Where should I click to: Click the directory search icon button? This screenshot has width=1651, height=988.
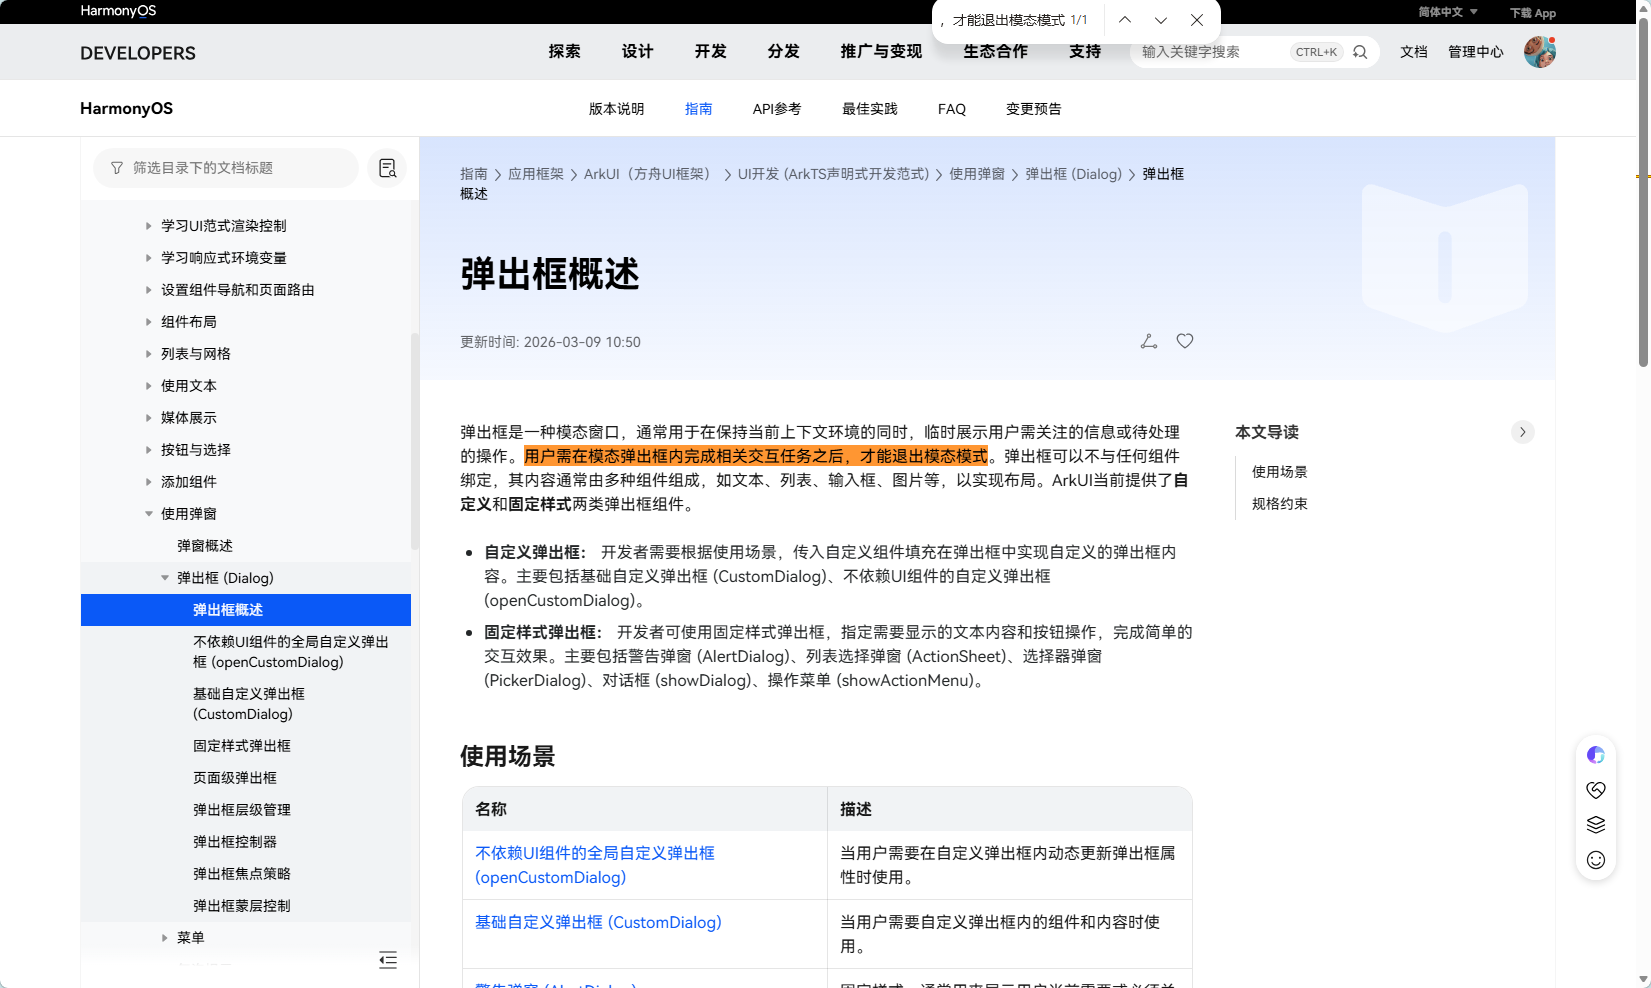(387, 168)
